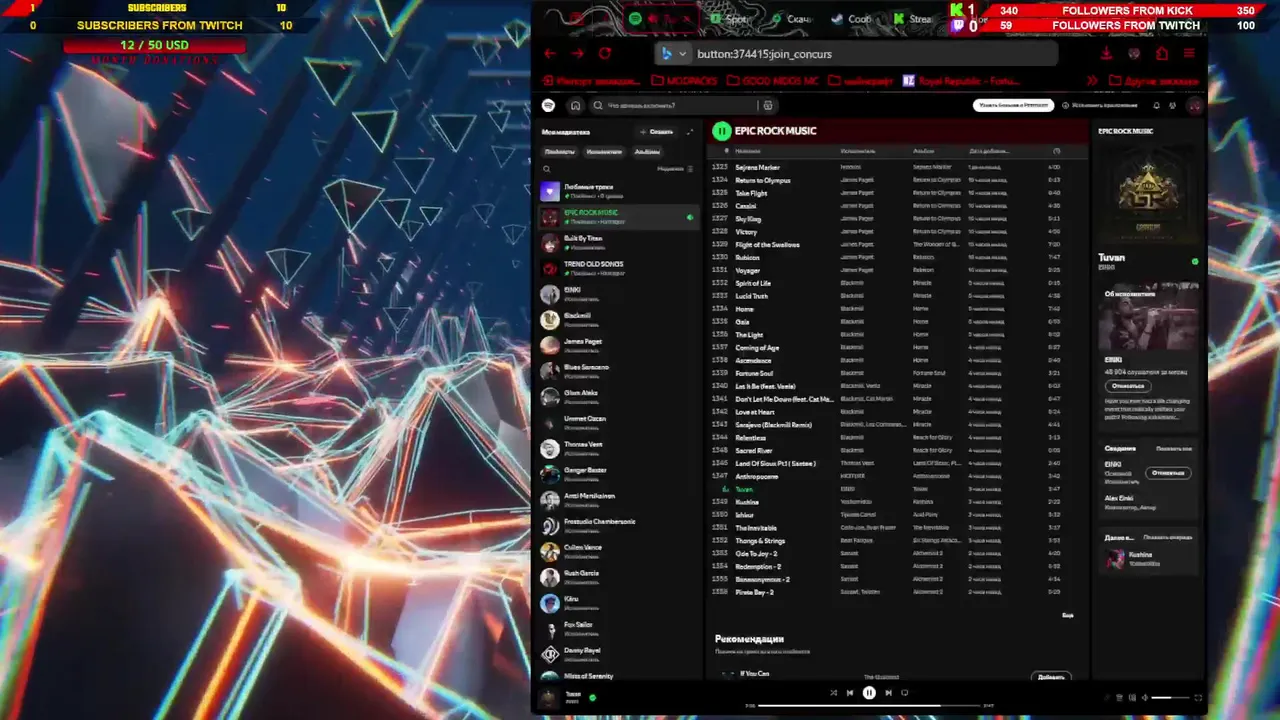Click track Flight of the Swallows

767,245
